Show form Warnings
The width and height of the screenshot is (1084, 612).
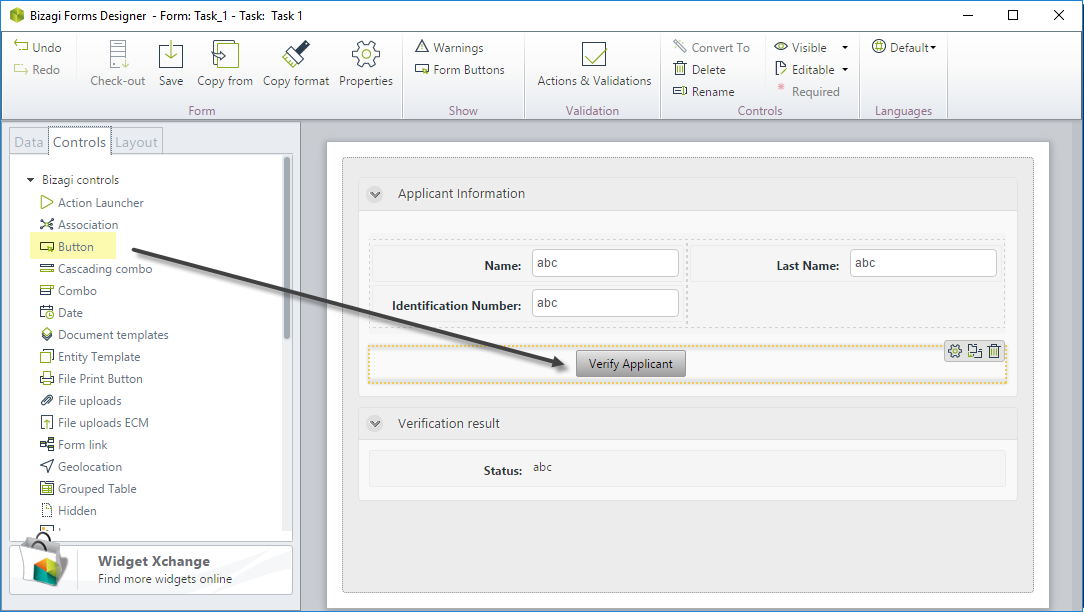pyautogui.click(x=450, y=47)
